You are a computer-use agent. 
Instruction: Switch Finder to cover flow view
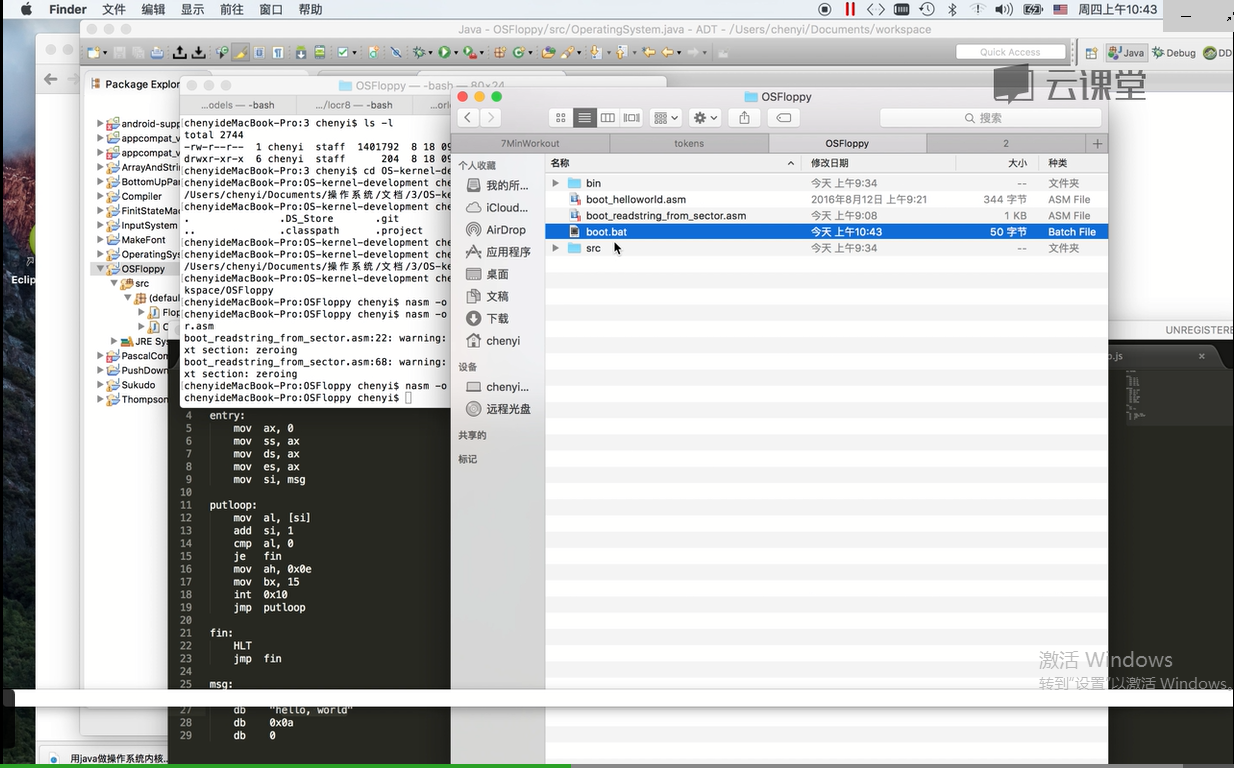coord(631,118)
